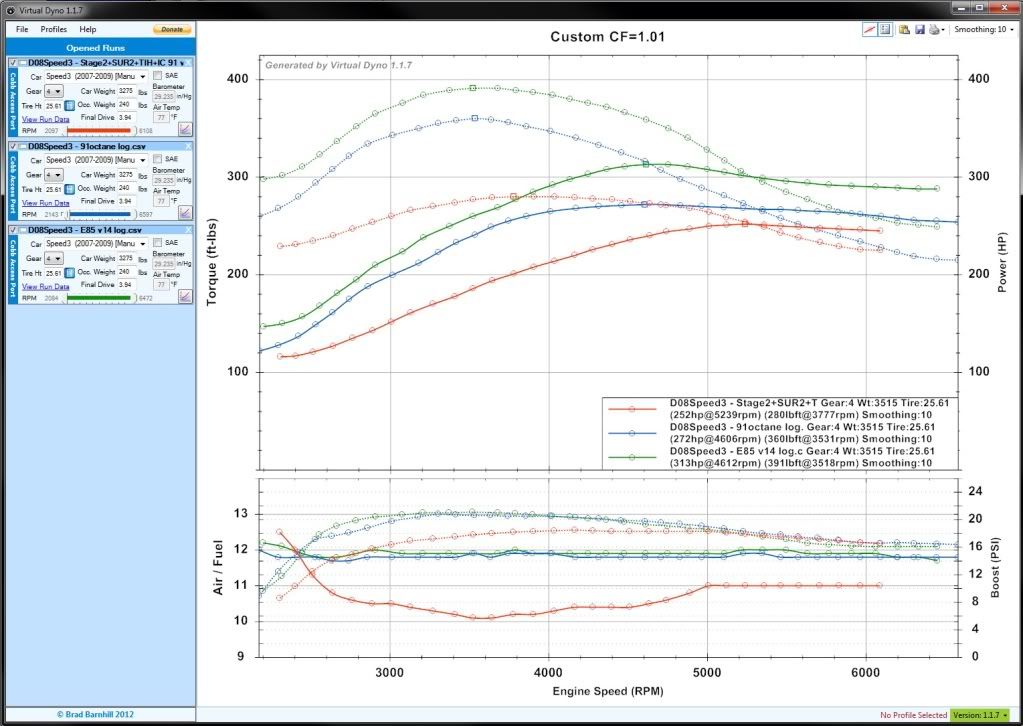1023x726 pixels.
Task: Save the graph using the floppy disk icon
Action: pyautogui.click(x=919, y=30)
